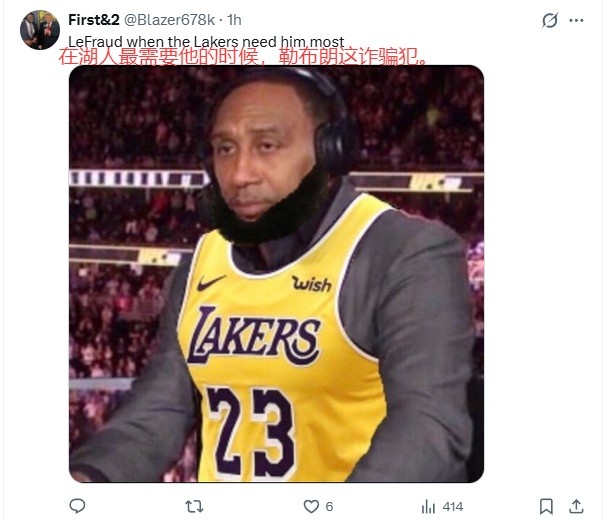Viewport: 608px width, 520px height.
Task: Click the wish logo on jersey
Action: point(311,284)
